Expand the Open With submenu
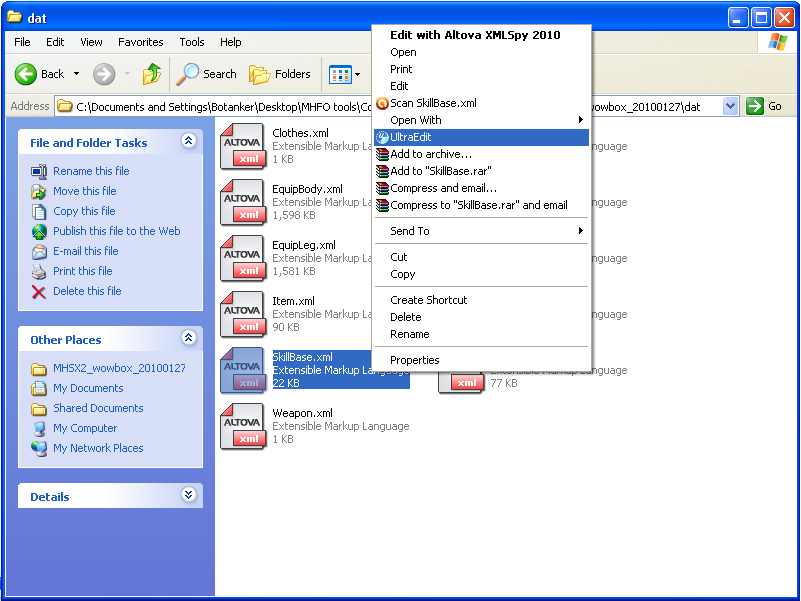This screenshot has height=601, width=801. [481, 120]
